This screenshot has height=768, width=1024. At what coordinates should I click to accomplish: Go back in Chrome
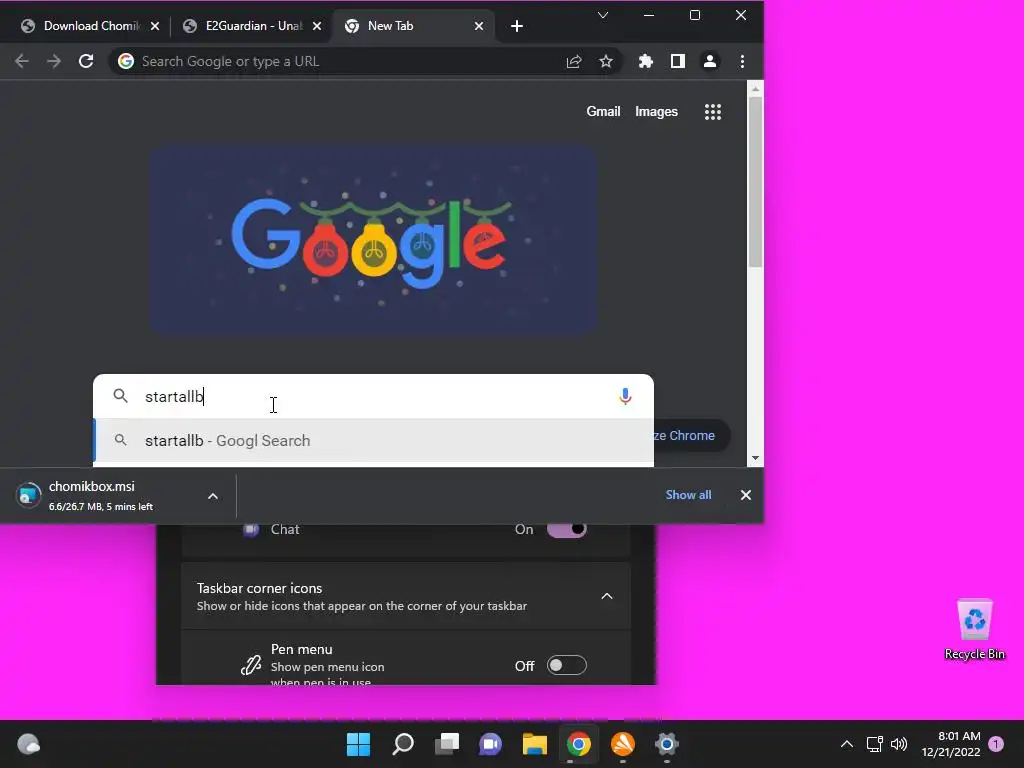pos(22,61)
